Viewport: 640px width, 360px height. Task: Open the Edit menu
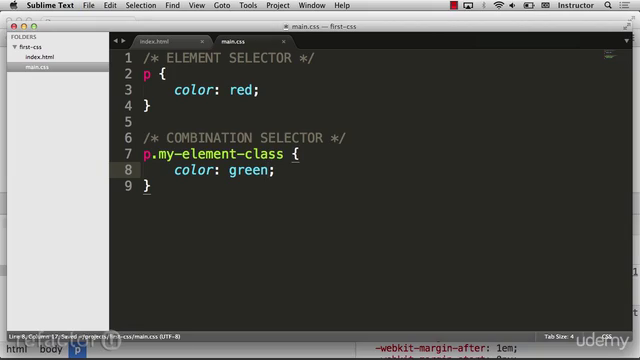pos(110,5)
